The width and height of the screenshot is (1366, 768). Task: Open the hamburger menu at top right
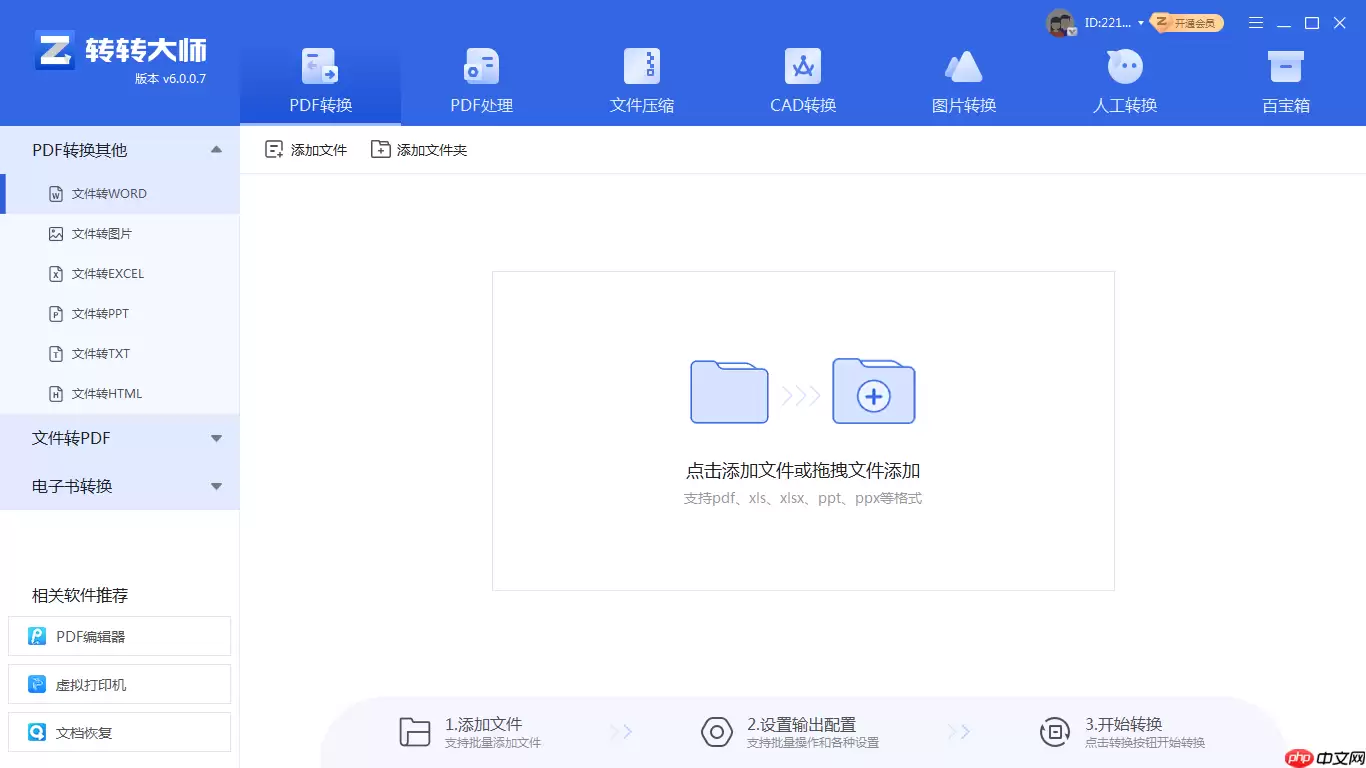1256,22
